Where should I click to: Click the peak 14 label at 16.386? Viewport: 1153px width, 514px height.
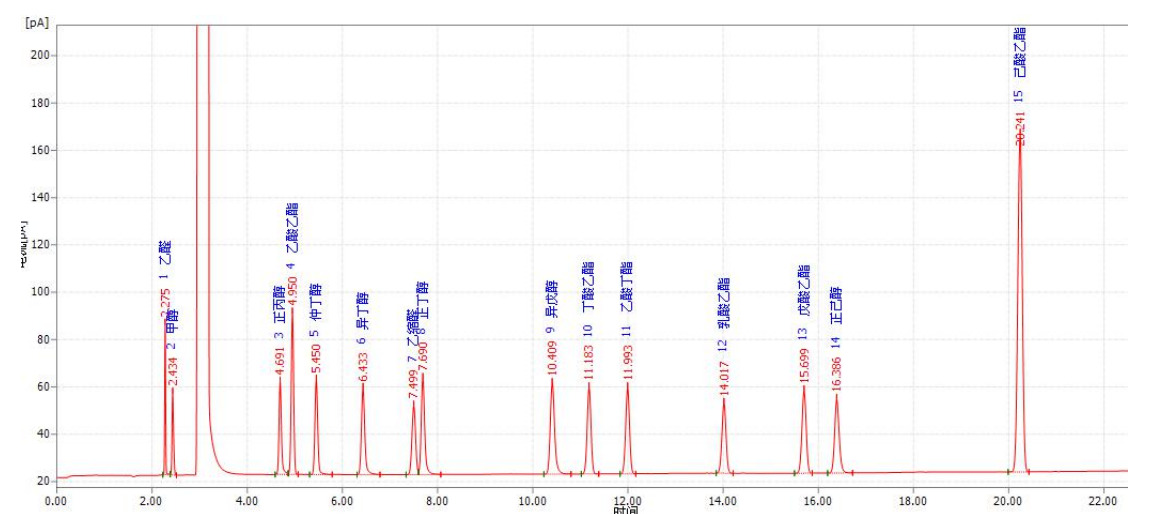(837, 377)
